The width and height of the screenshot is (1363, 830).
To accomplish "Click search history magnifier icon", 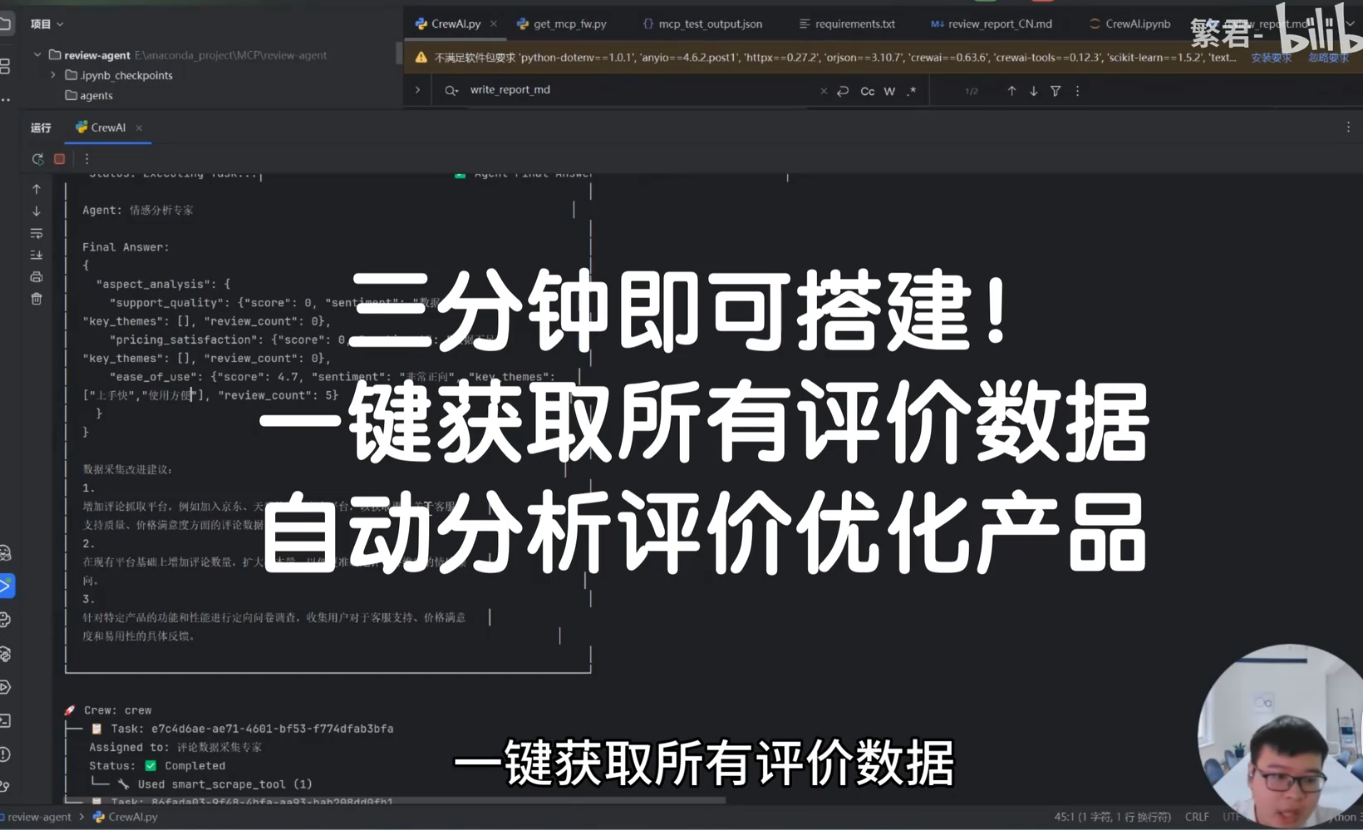I will (x=452, y=91).
